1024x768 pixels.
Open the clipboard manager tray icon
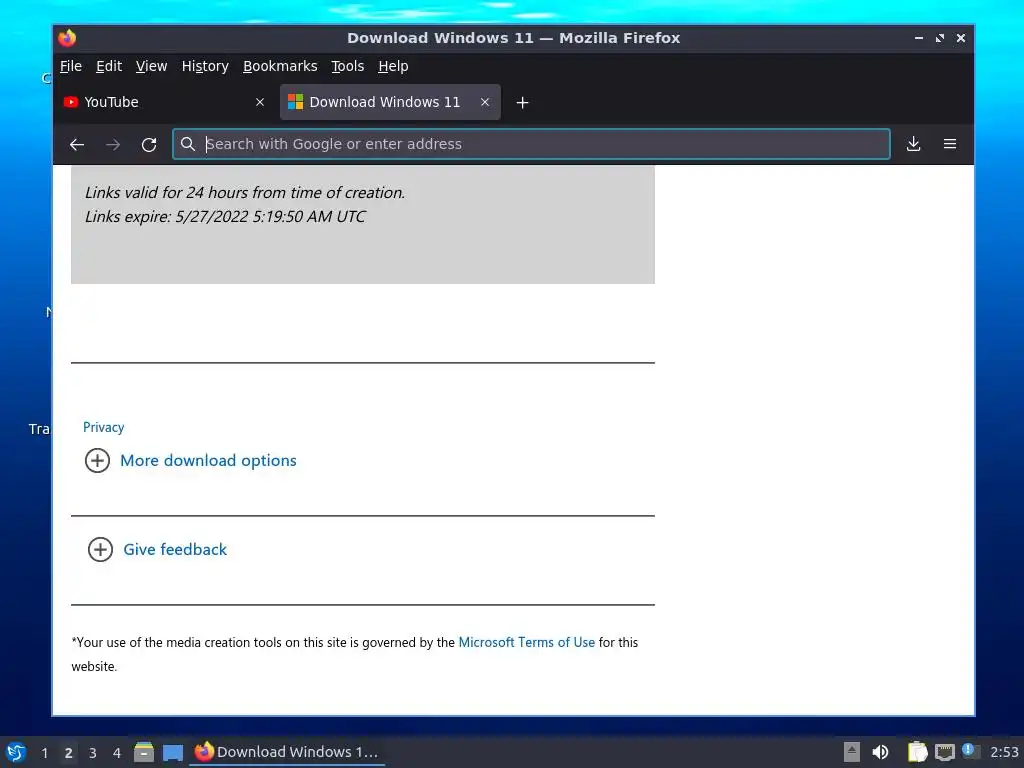coord(917,752)
